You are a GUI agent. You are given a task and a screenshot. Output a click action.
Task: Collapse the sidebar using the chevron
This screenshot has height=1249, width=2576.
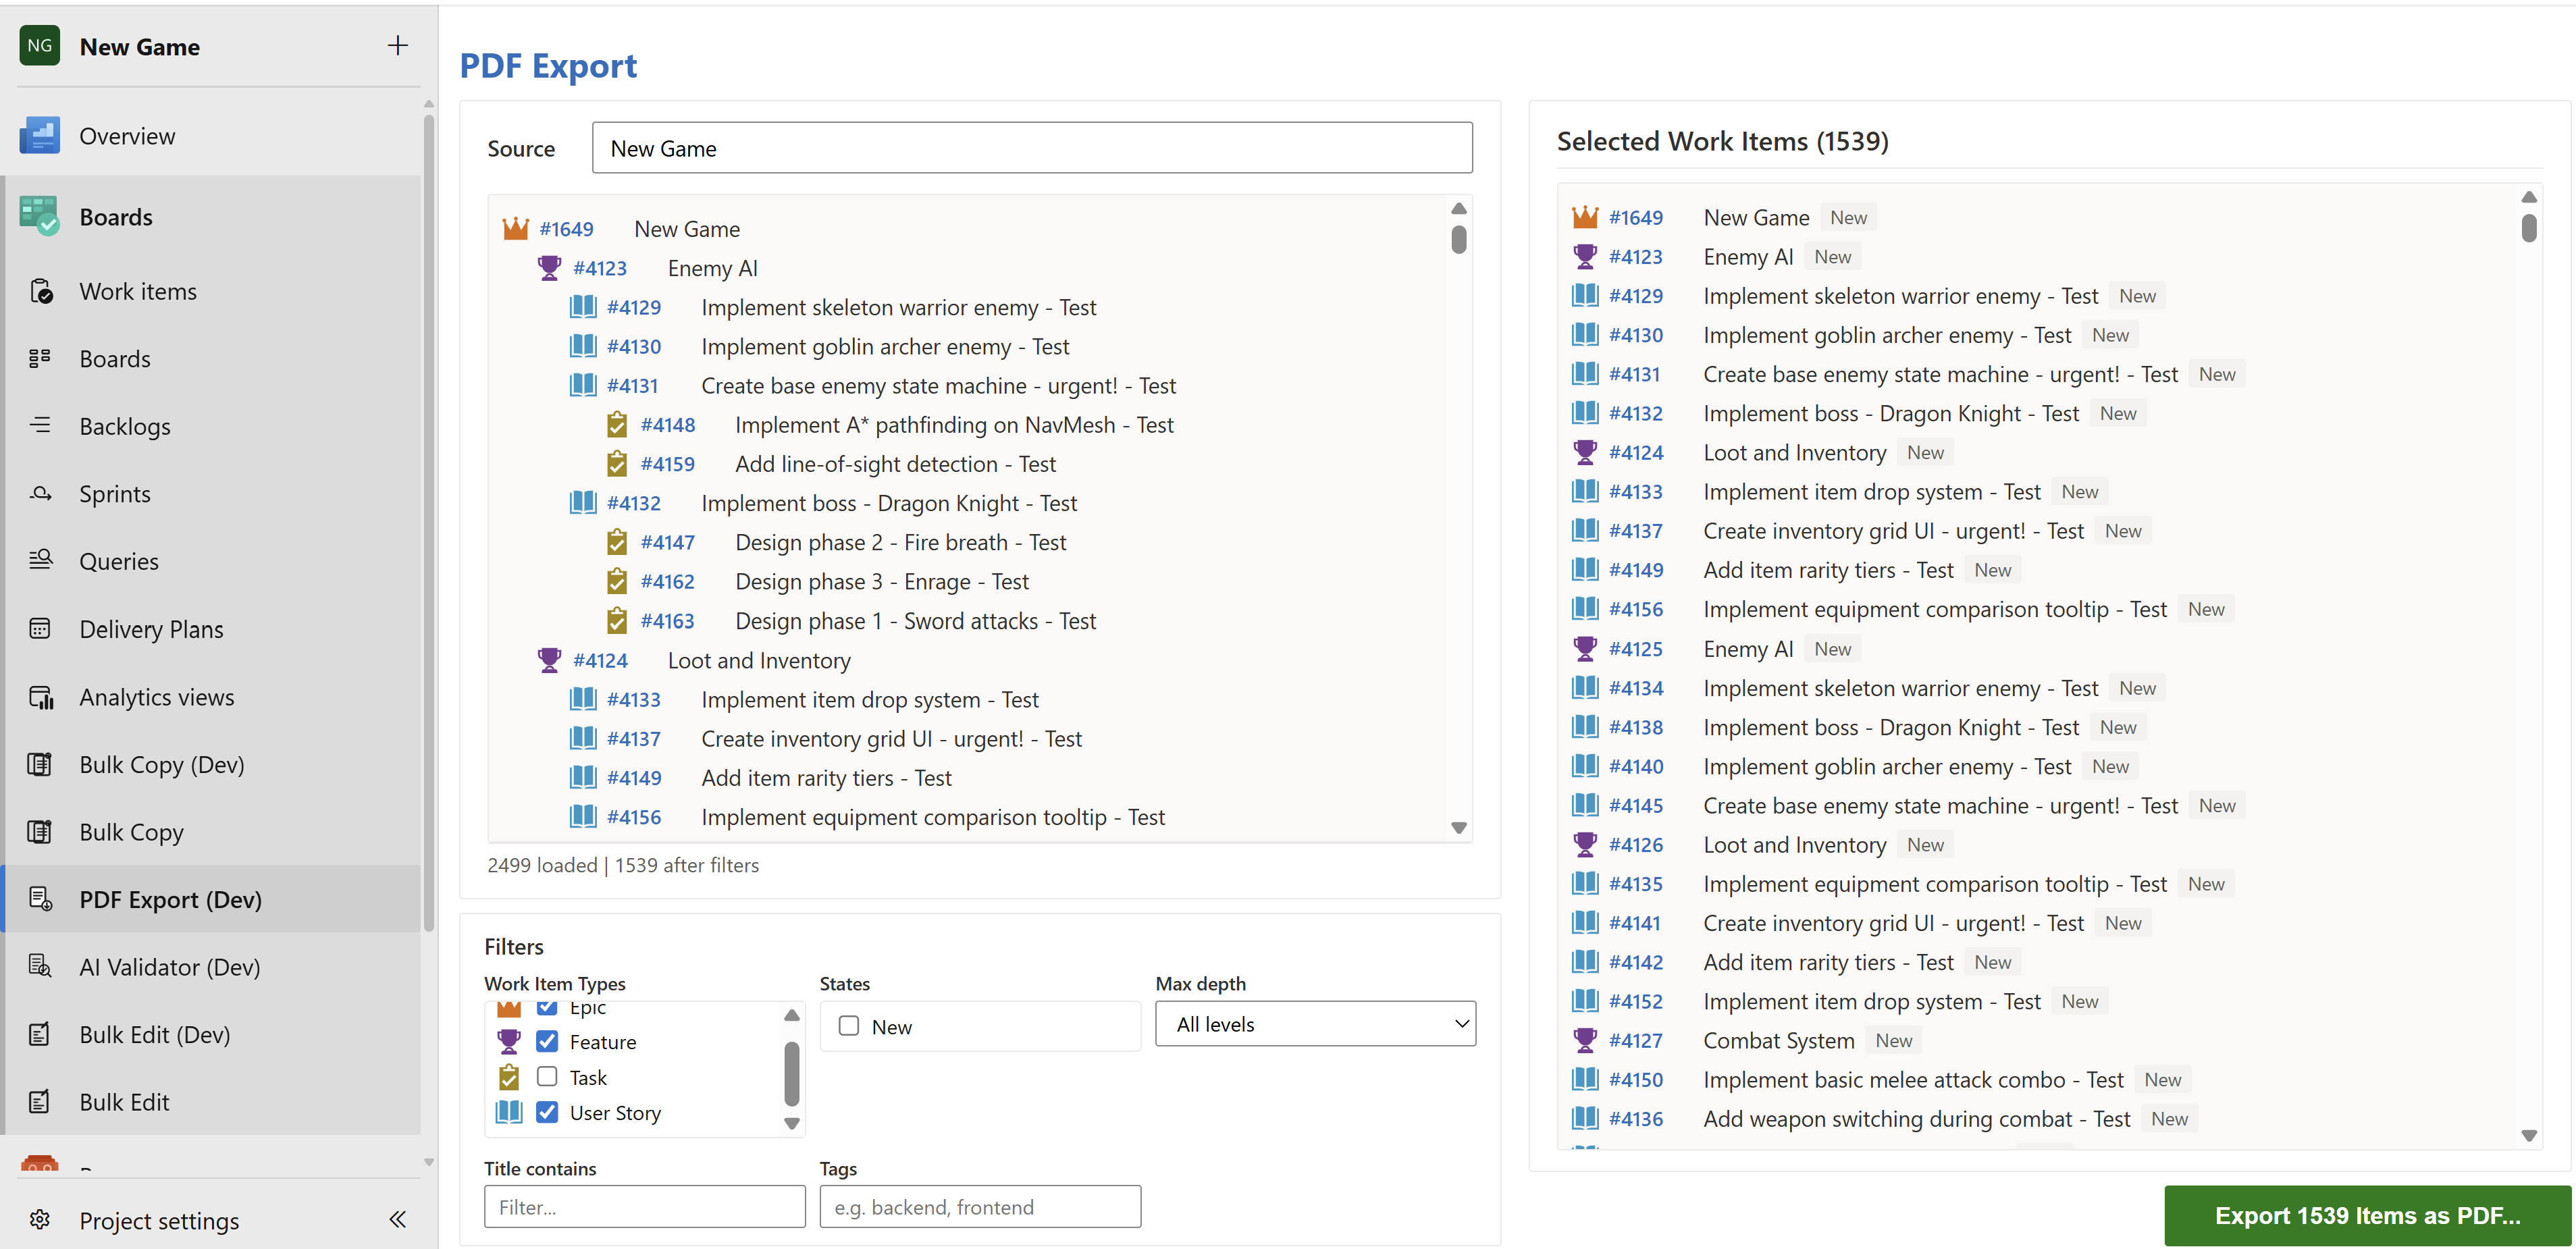pos(396,1219)
